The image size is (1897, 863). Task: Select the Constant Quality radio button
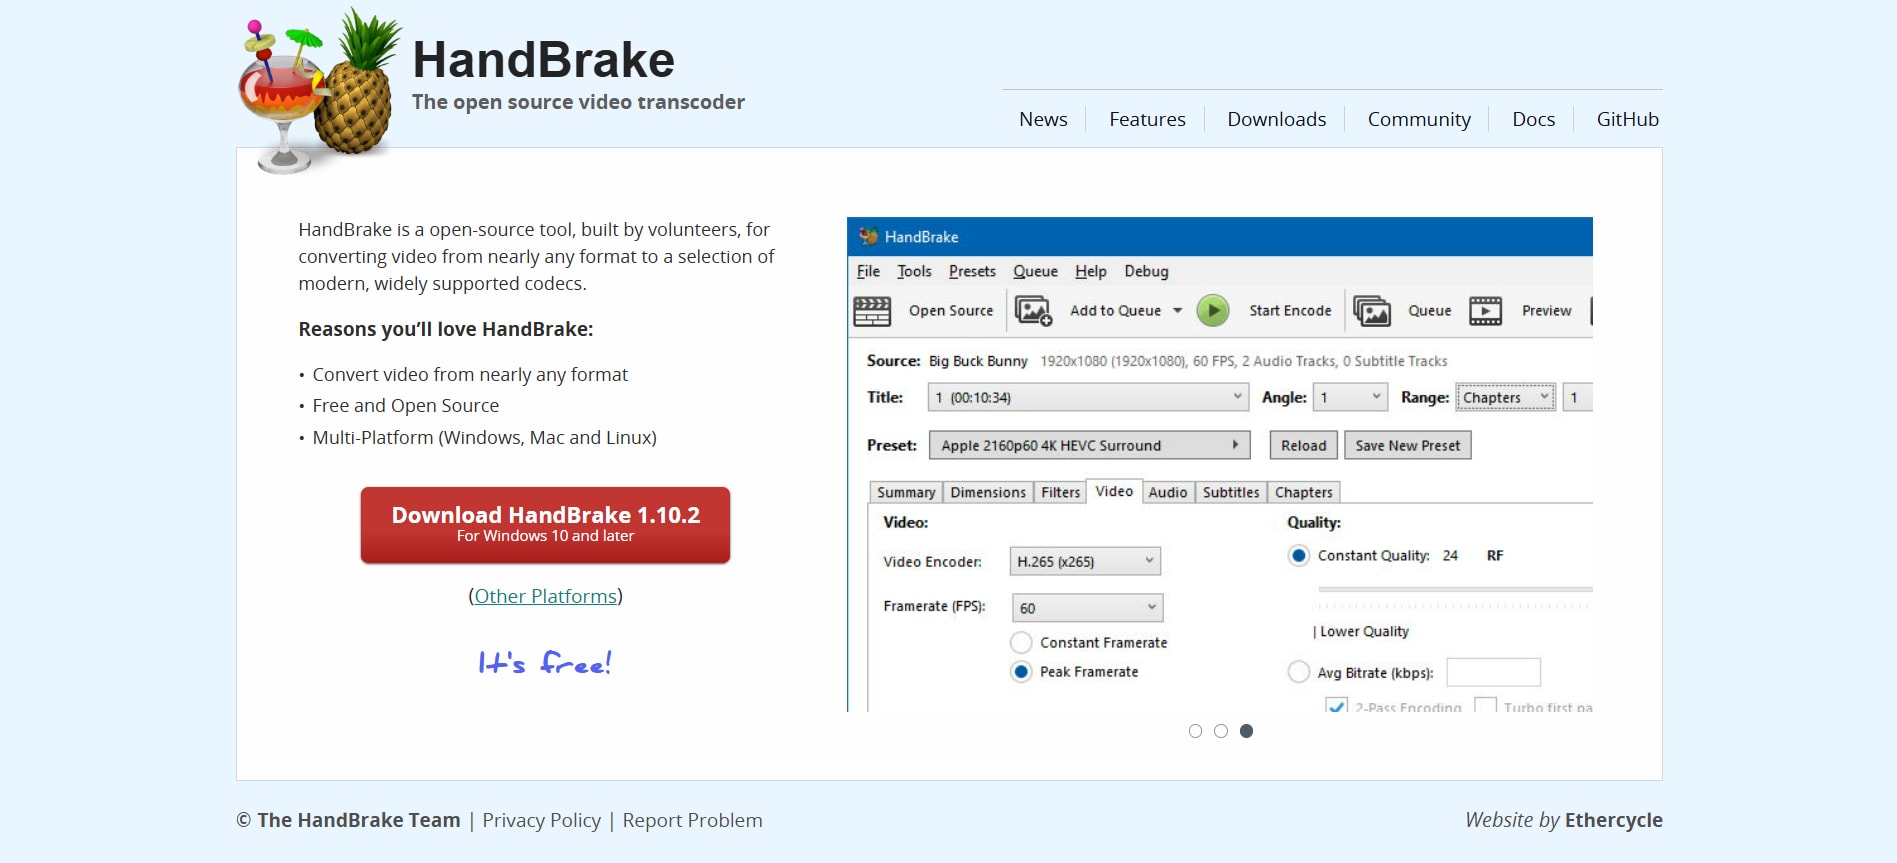[1298, 556]
